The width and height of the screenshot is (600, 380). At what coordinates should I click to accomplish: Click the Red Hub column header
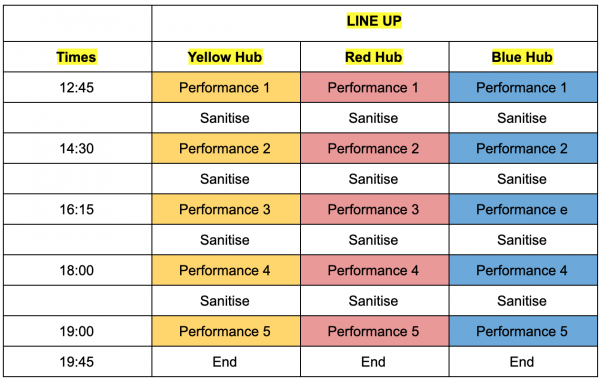374,57
